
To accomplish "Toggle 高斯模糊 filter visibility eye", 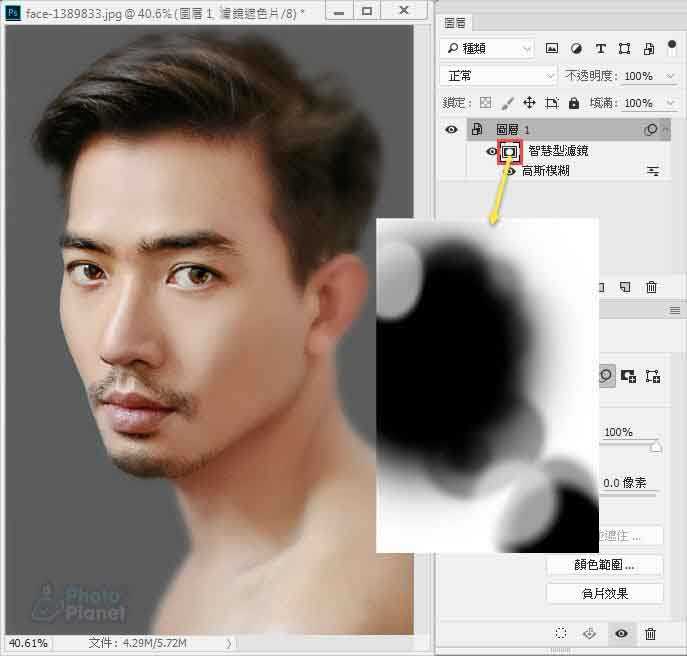I will point(509,172).
